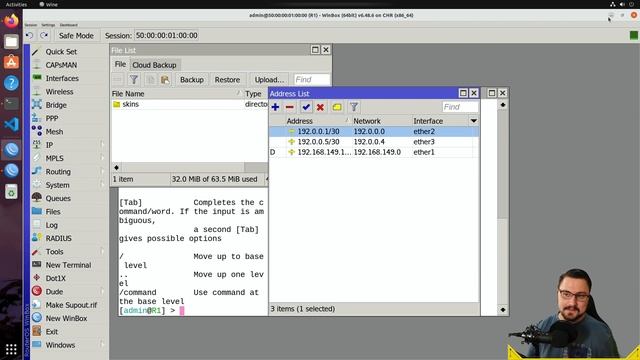
Task: Expand the Tools submenu
Action: coord(54,252)
